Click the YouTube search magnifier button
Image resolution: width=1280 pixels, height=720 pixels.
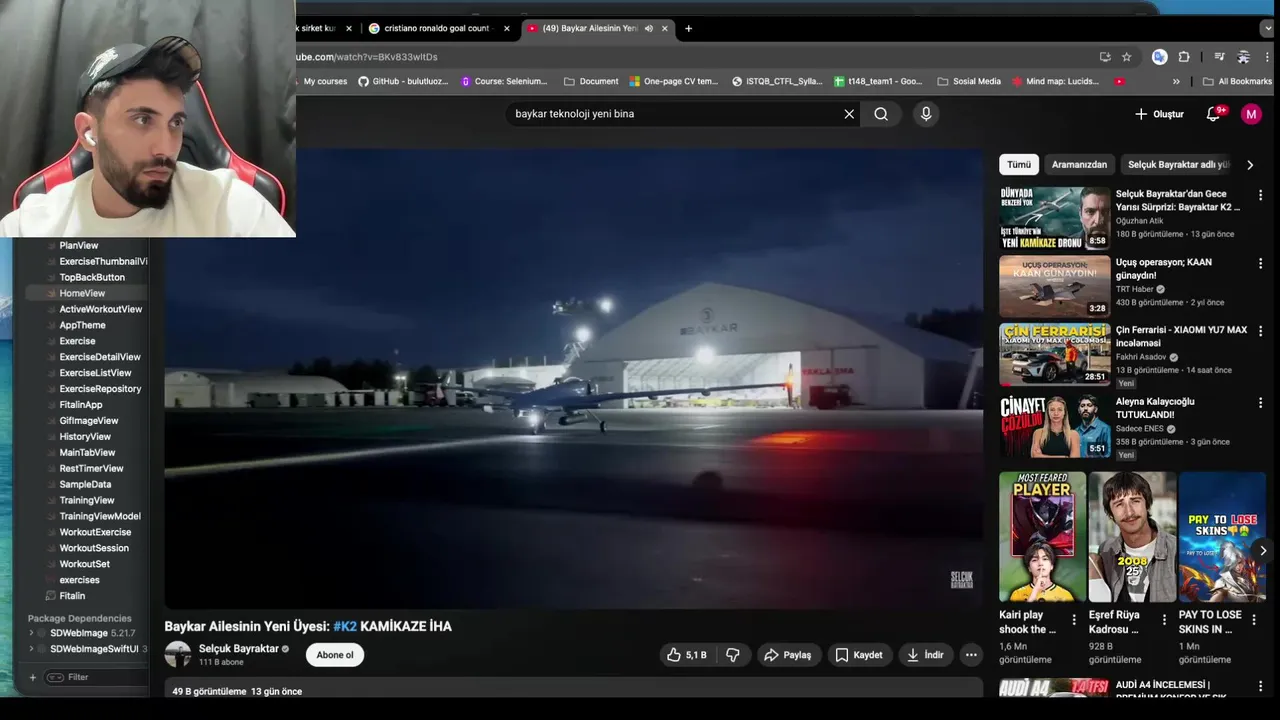point(881,114)
